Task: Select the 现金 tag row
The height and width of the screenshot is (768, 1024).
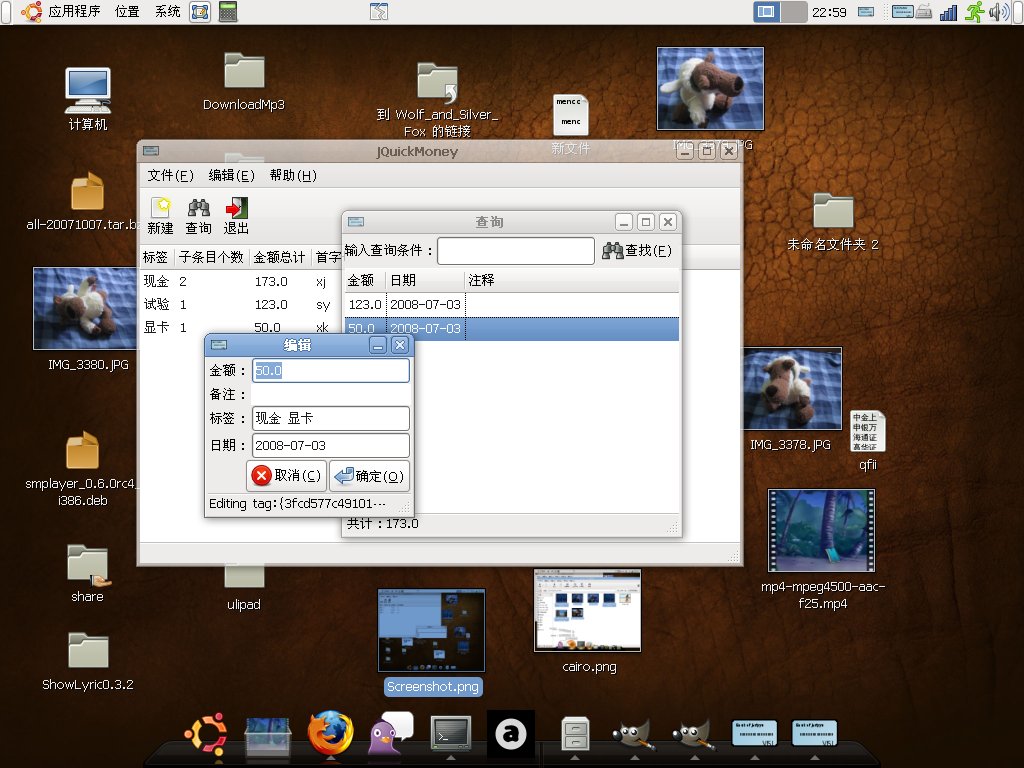Action: (x=240, y=281)
